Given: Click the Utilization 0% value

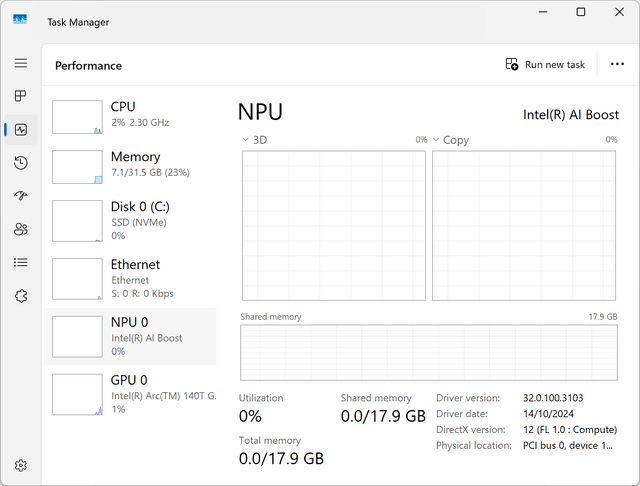Looking at the screenshot, I should click(x=250, y=416).
